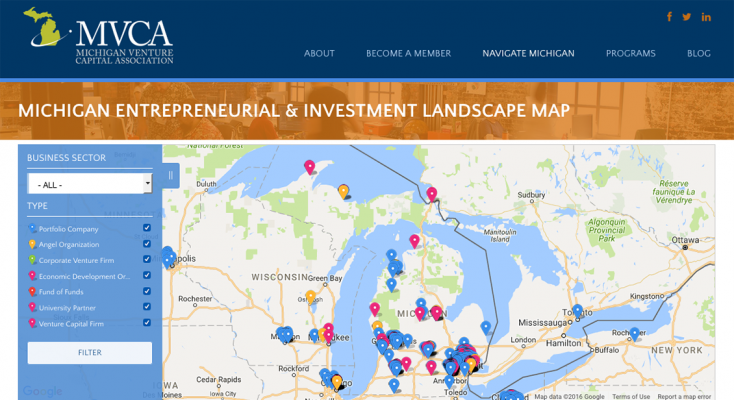Viewport: 734px width, 400px height.
Task: Click the pink pin on Lake Michigan's east shore
Action: click(x=374, y=309)
